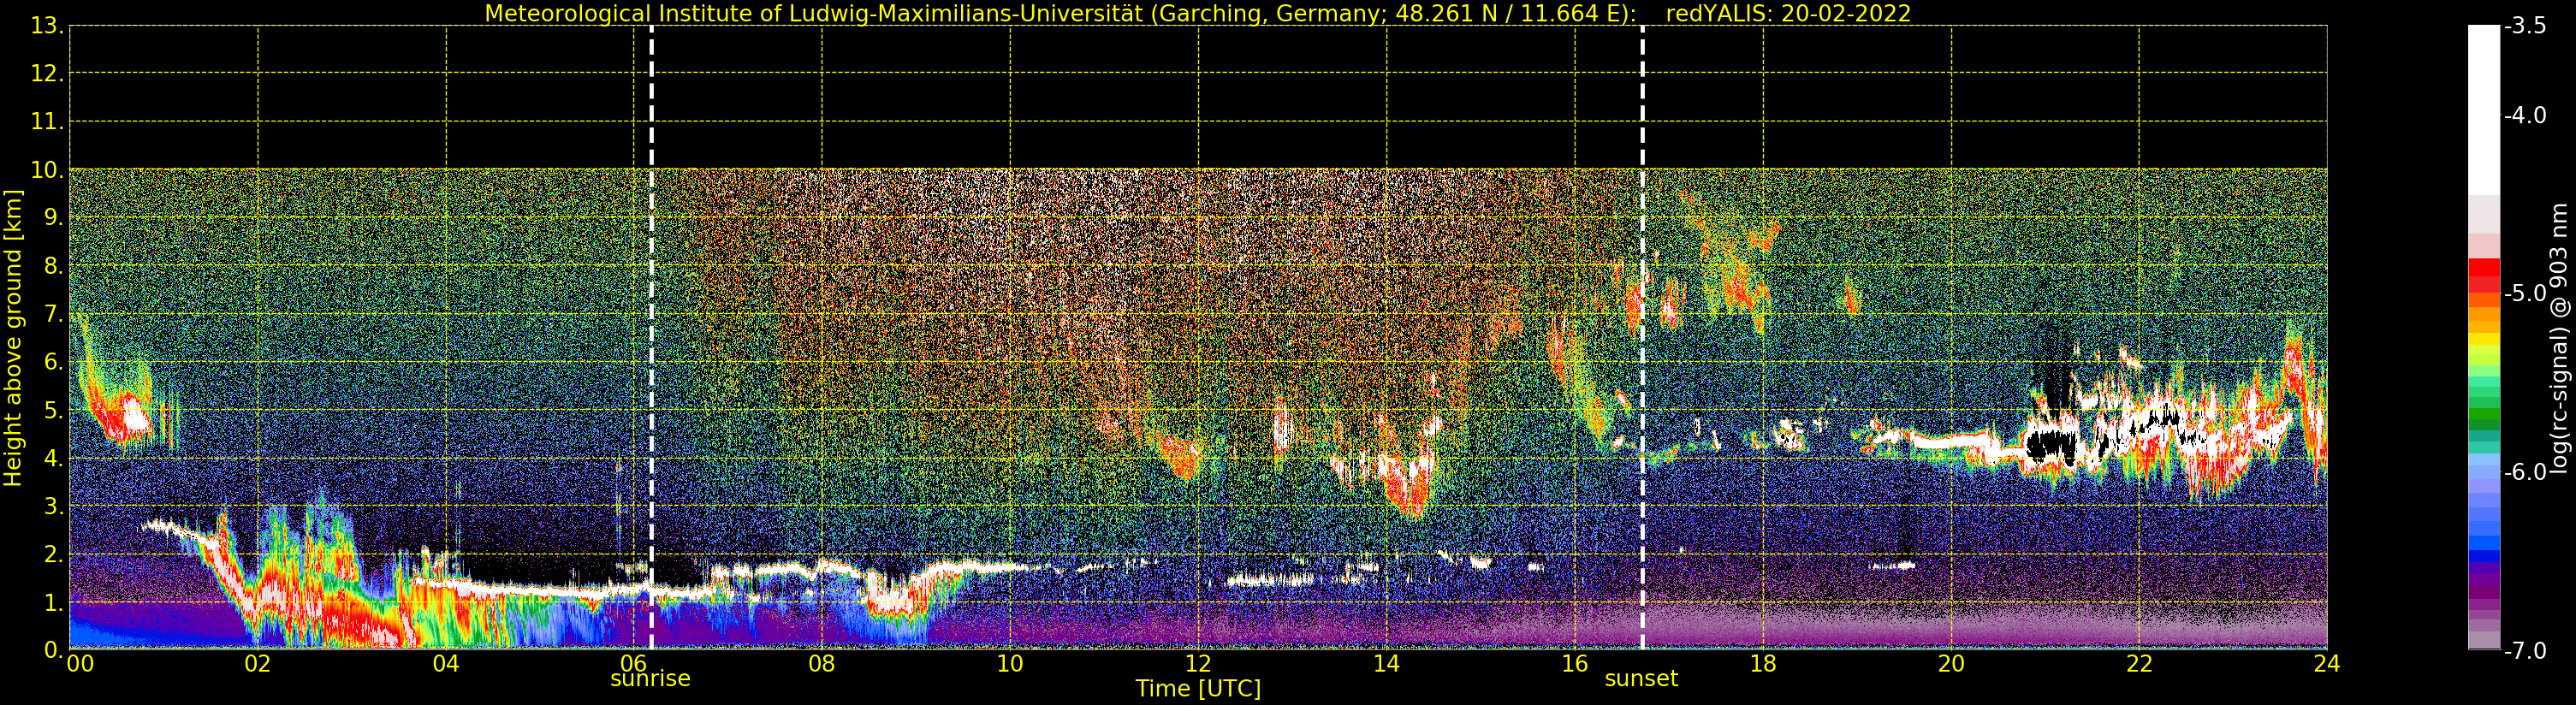The image size is (2576, 705).
Task: Select the "-3.5" colorbar tick label
Action: click(x=2526, y=26)
